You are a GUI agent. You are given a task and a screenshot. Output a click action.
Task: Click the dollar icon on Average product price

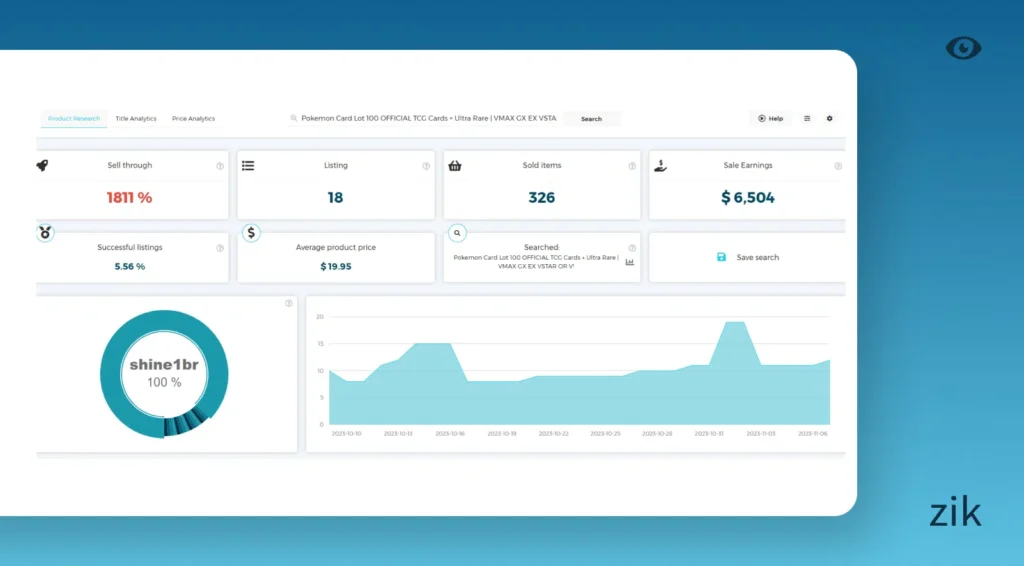(251, 232)
